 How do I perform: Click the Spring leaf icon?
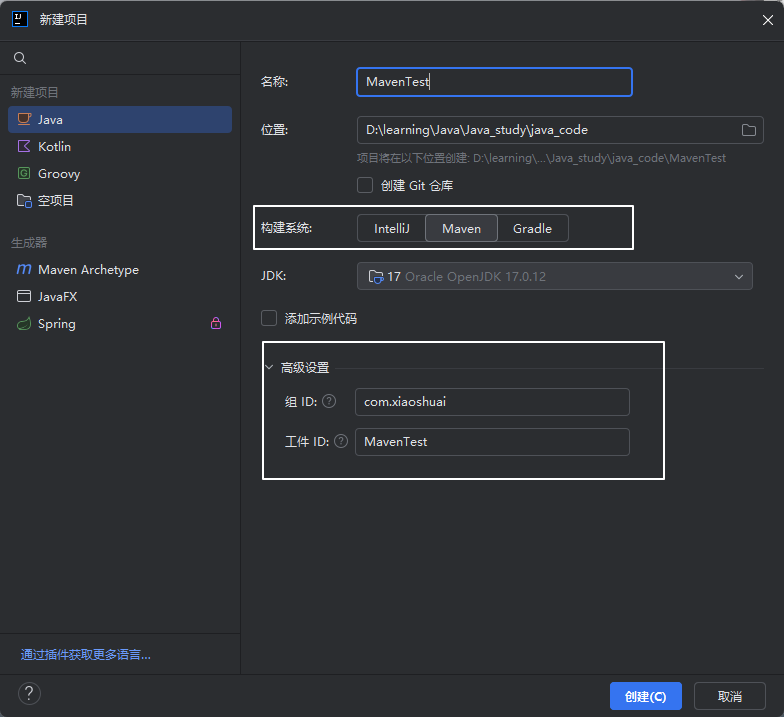24,324
